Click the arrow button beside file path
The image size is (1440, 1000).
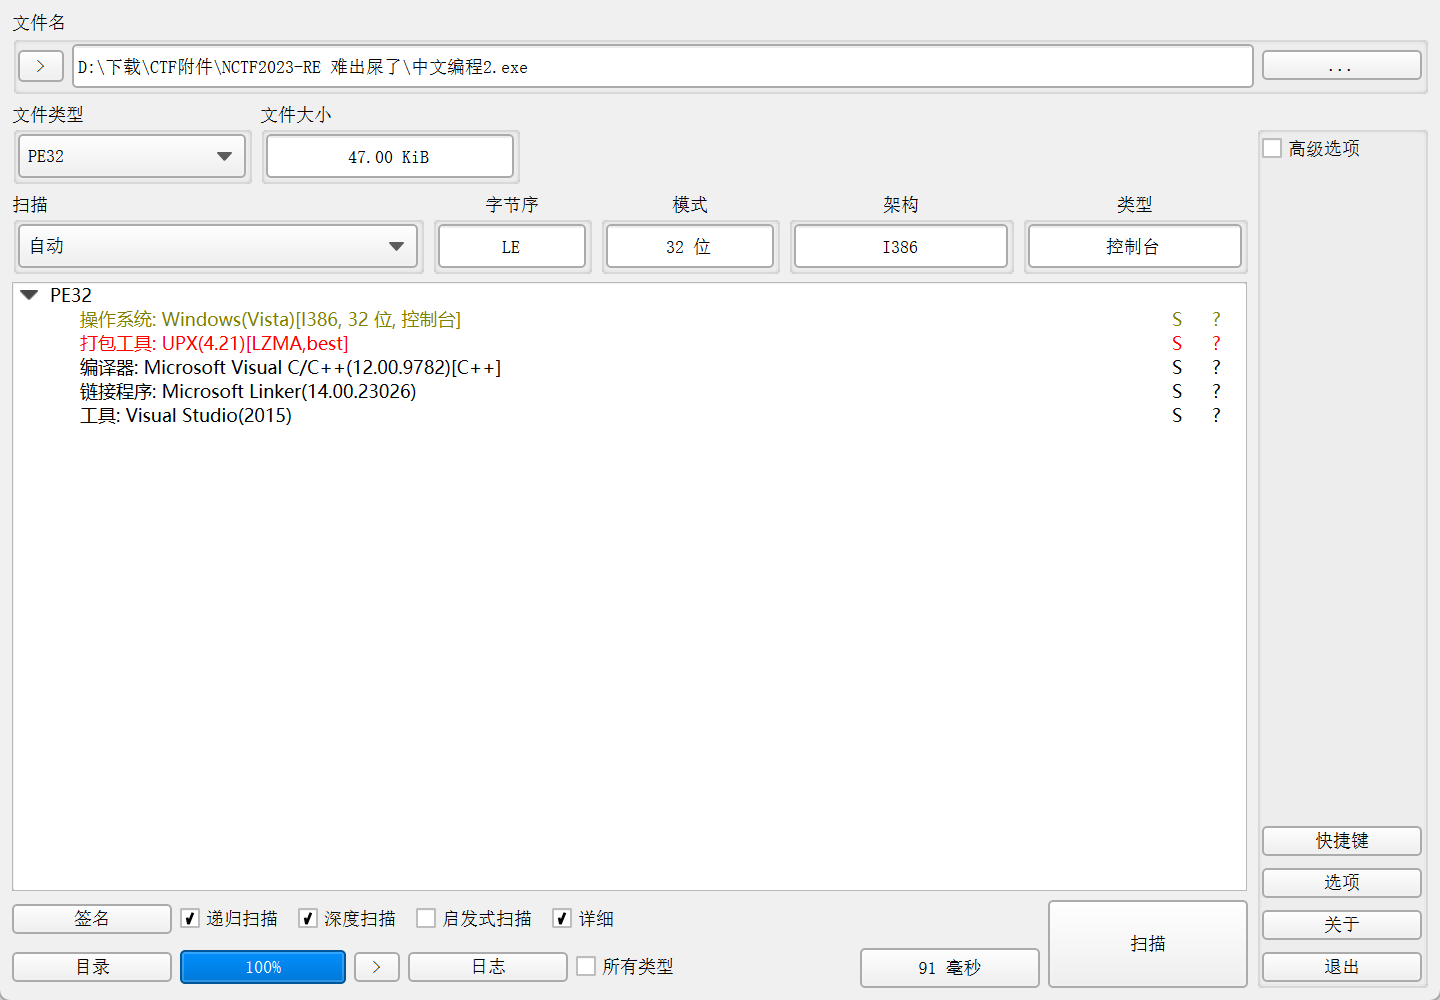click(41, 66)
